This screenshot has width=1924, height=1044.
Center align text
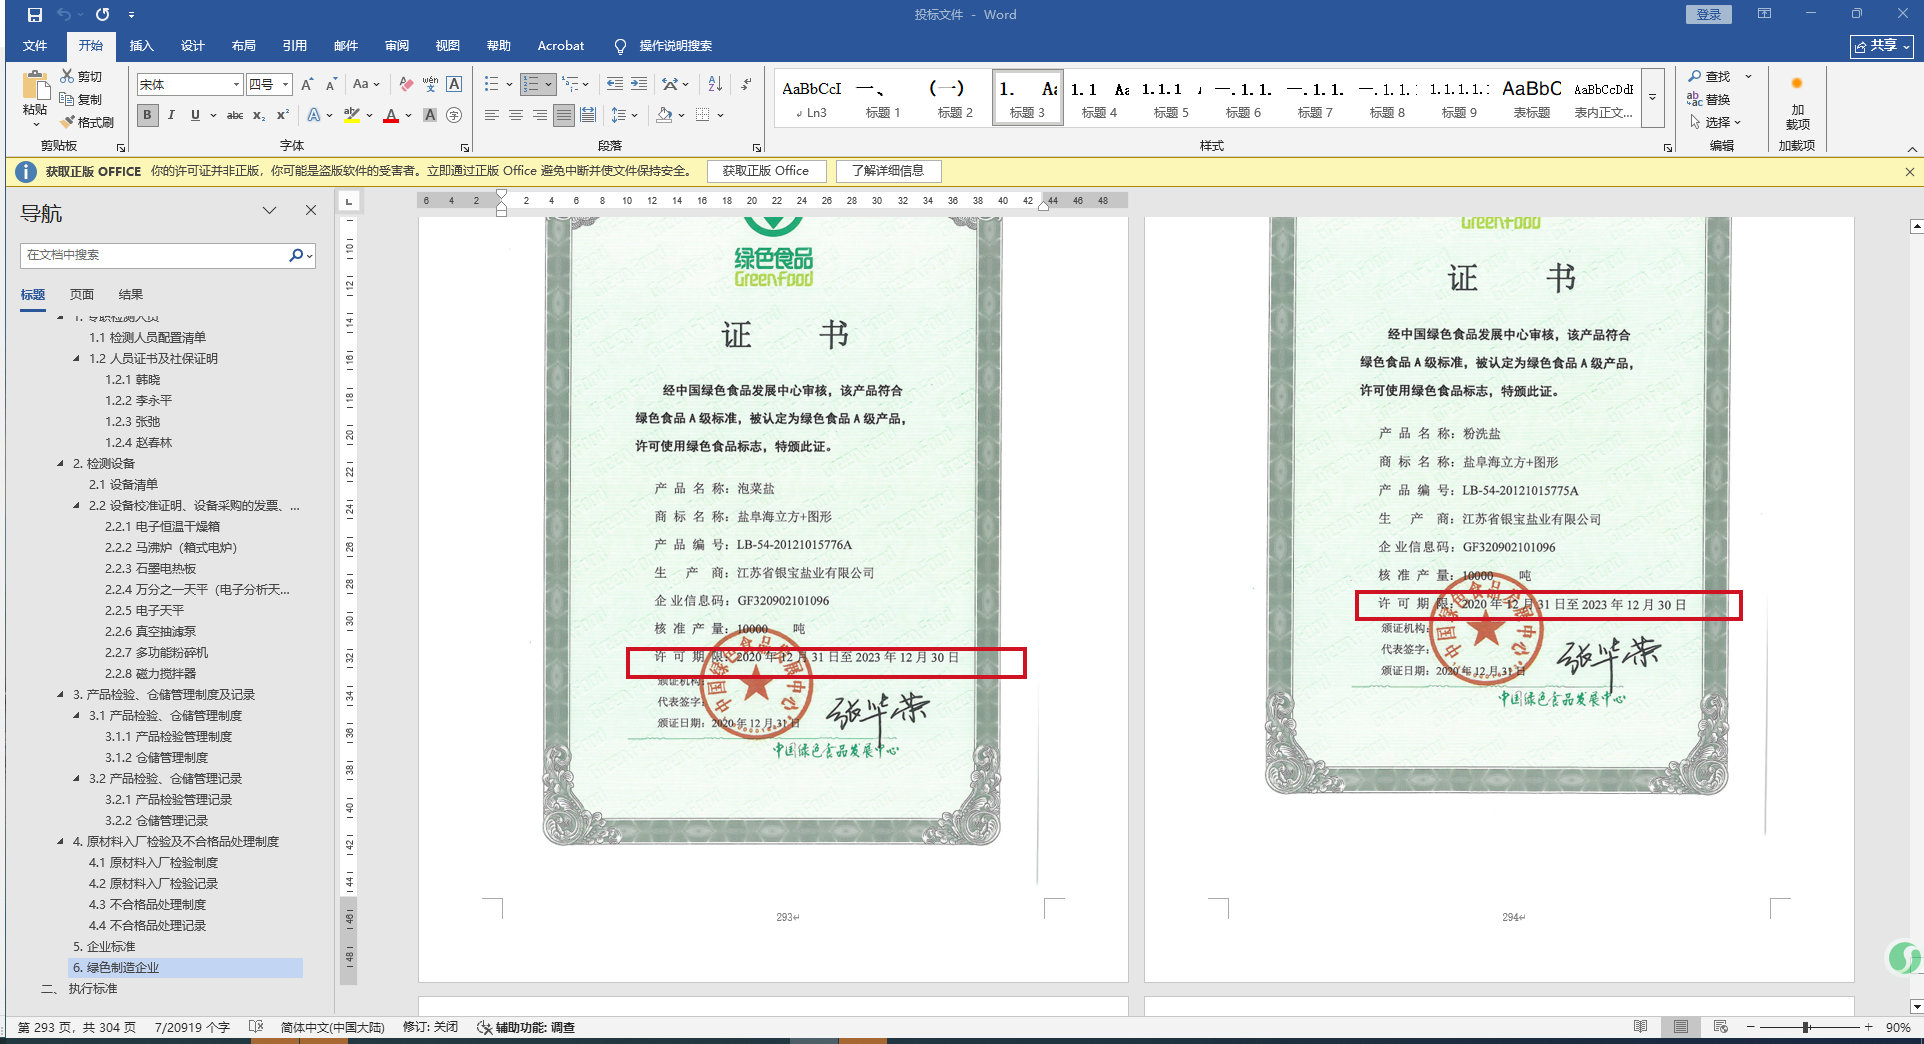[x=515, y=116]
